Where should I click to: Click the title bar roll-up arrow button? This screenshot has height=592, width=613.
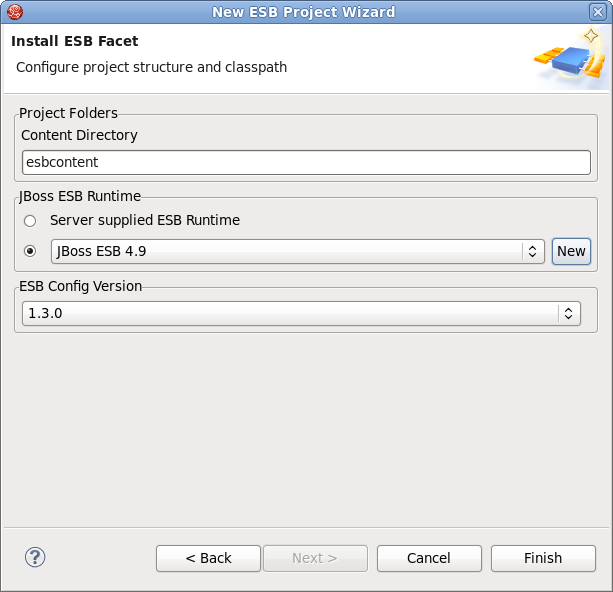point(579,12)
